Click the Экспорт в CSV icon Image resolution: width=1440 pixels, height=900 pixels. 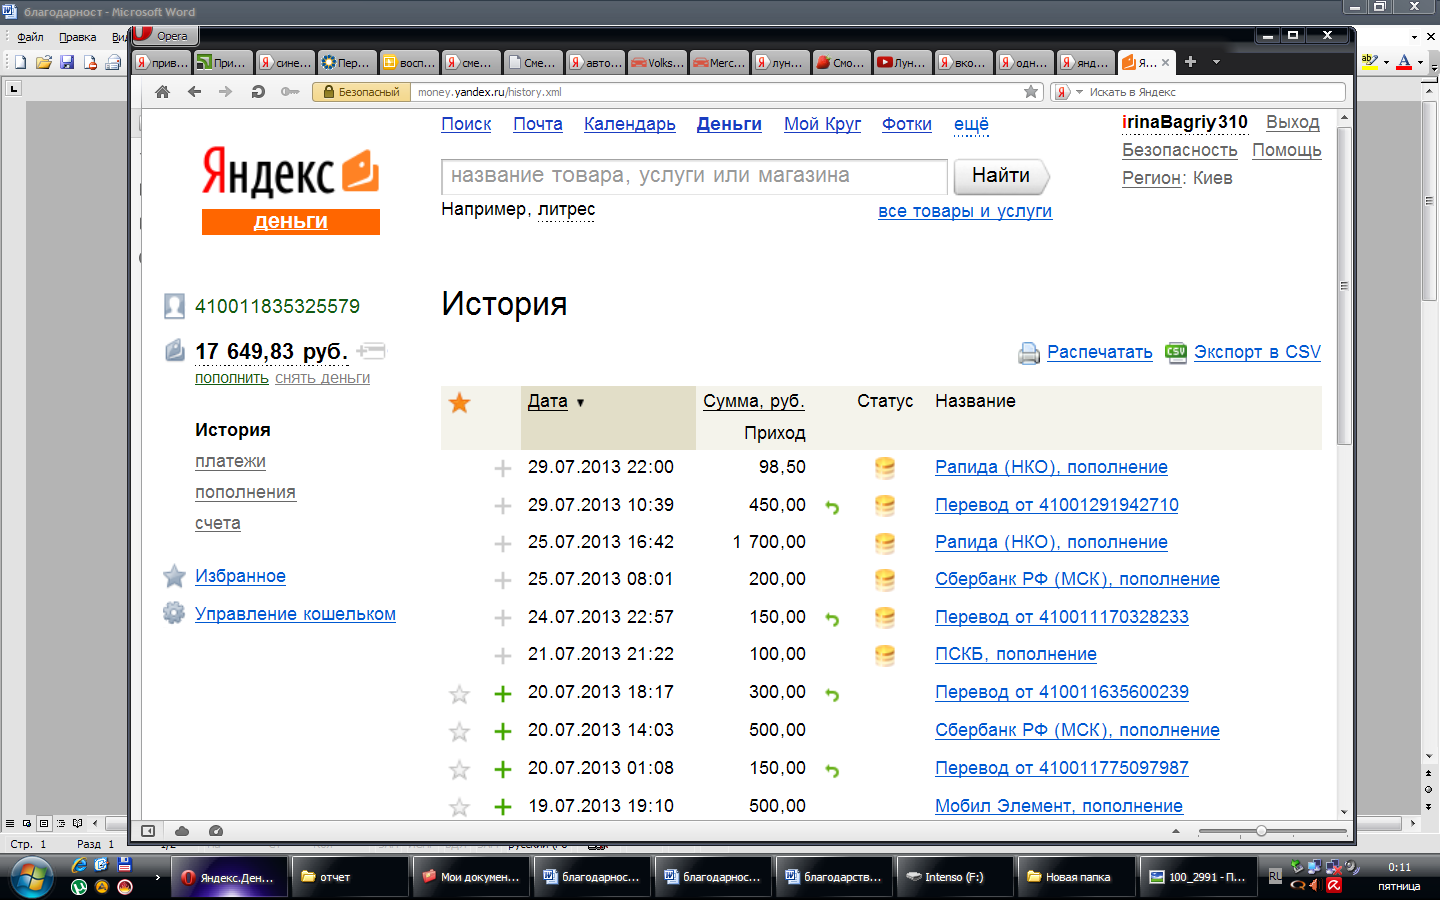1176,352
